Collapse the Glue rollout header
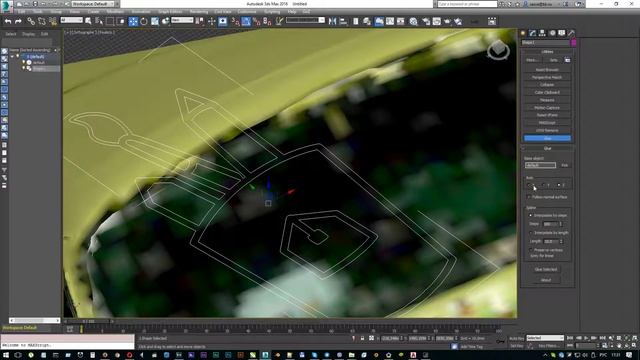640x360 pixels. 547,149
